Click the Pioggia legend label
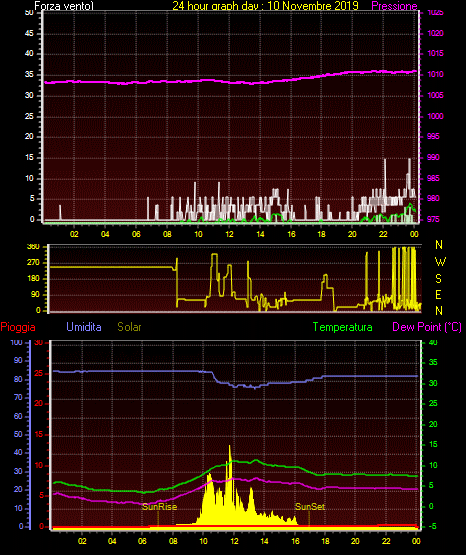This screenshot has height=555, width=466. click(18, 327)
